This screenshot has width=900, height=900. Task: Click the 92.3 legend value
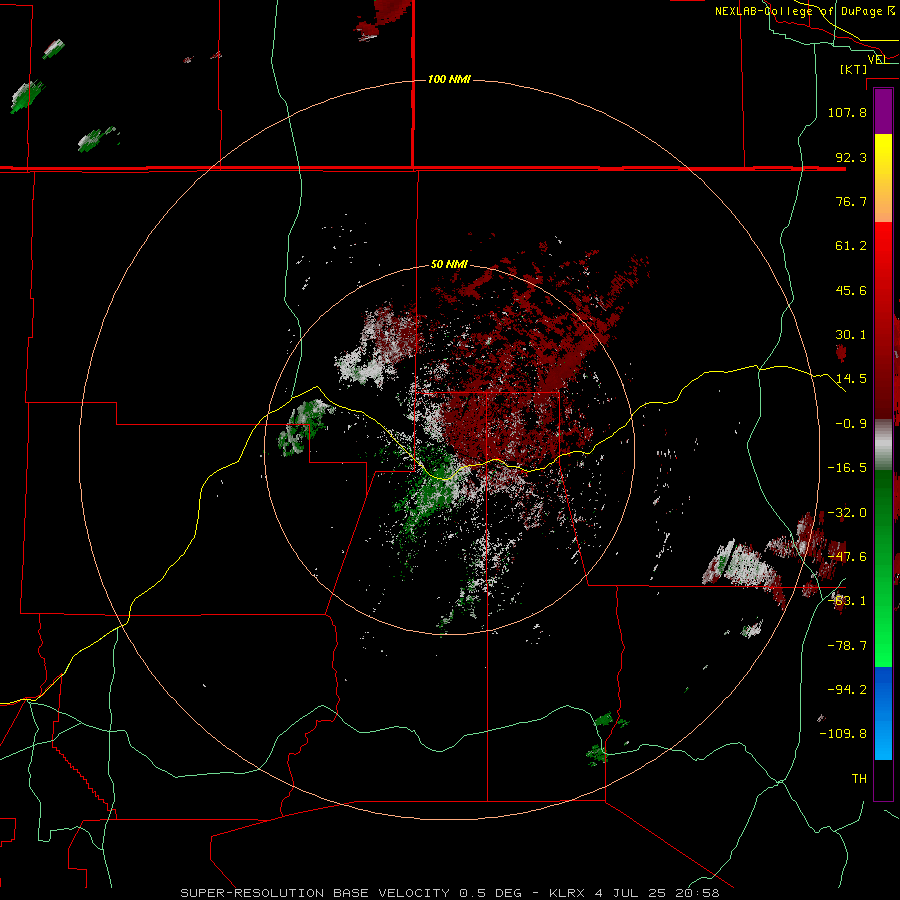(851, 157)
